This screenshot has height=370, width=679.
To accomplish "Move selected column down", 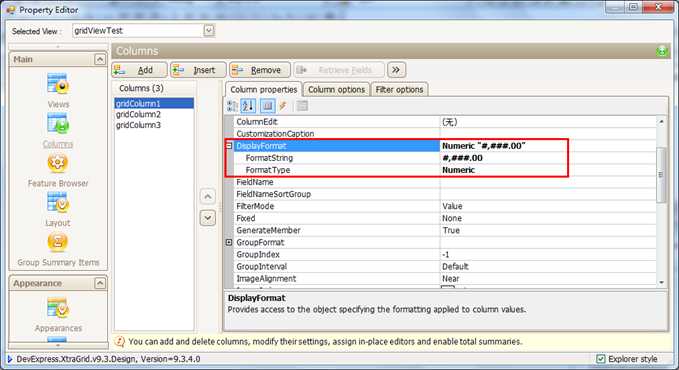I will pyautogui.click(x=208, y=217).
